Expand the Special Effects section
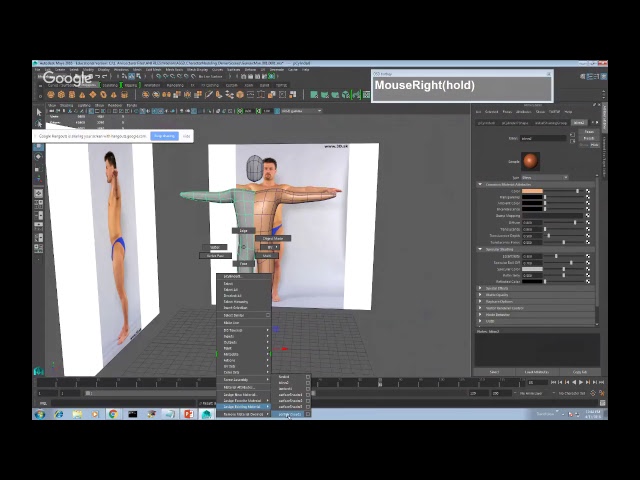 480,288
